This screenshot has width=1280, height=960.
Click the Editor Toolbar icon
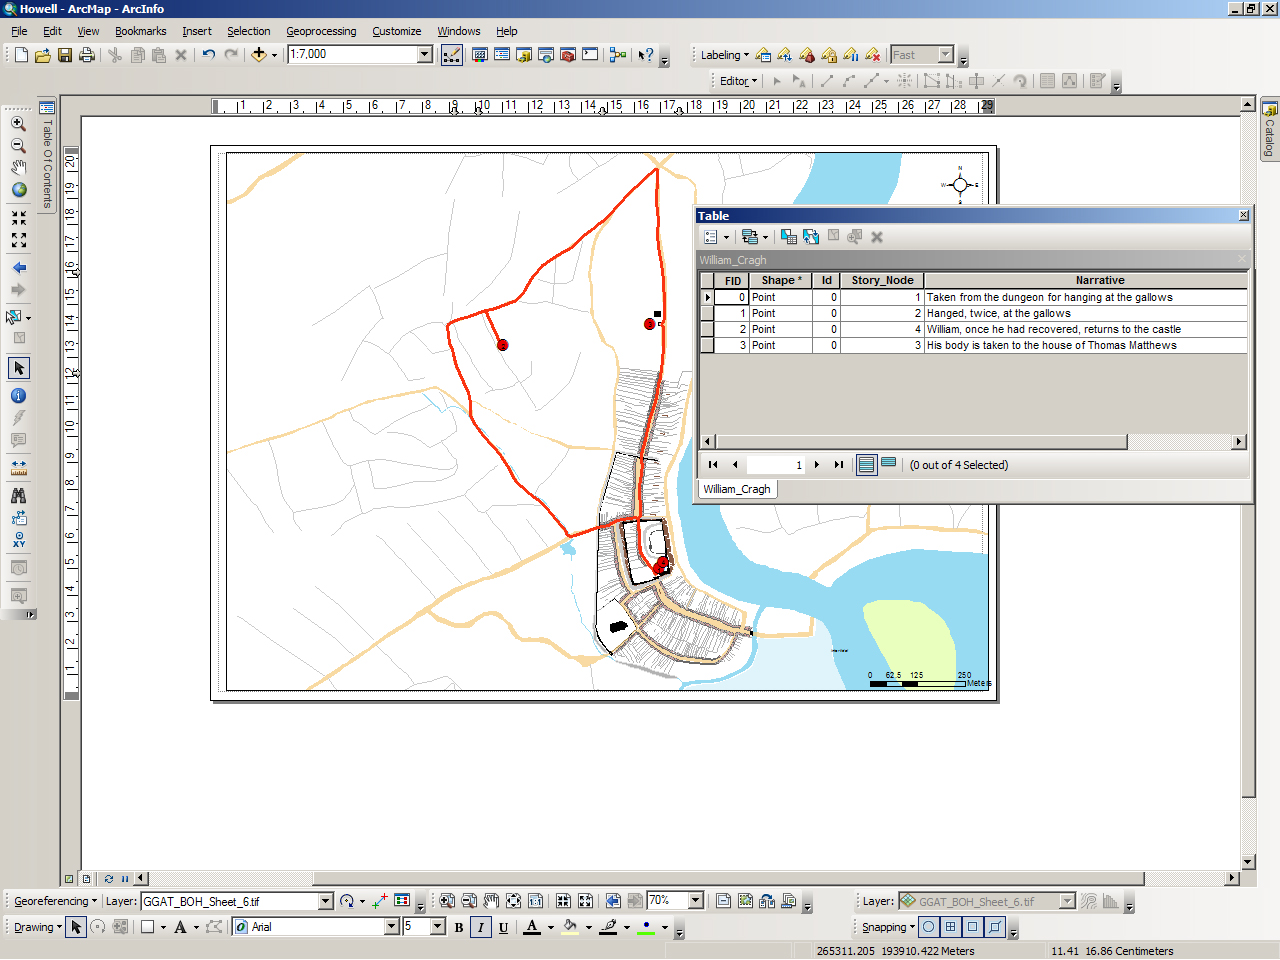click(x=452, y=55)
